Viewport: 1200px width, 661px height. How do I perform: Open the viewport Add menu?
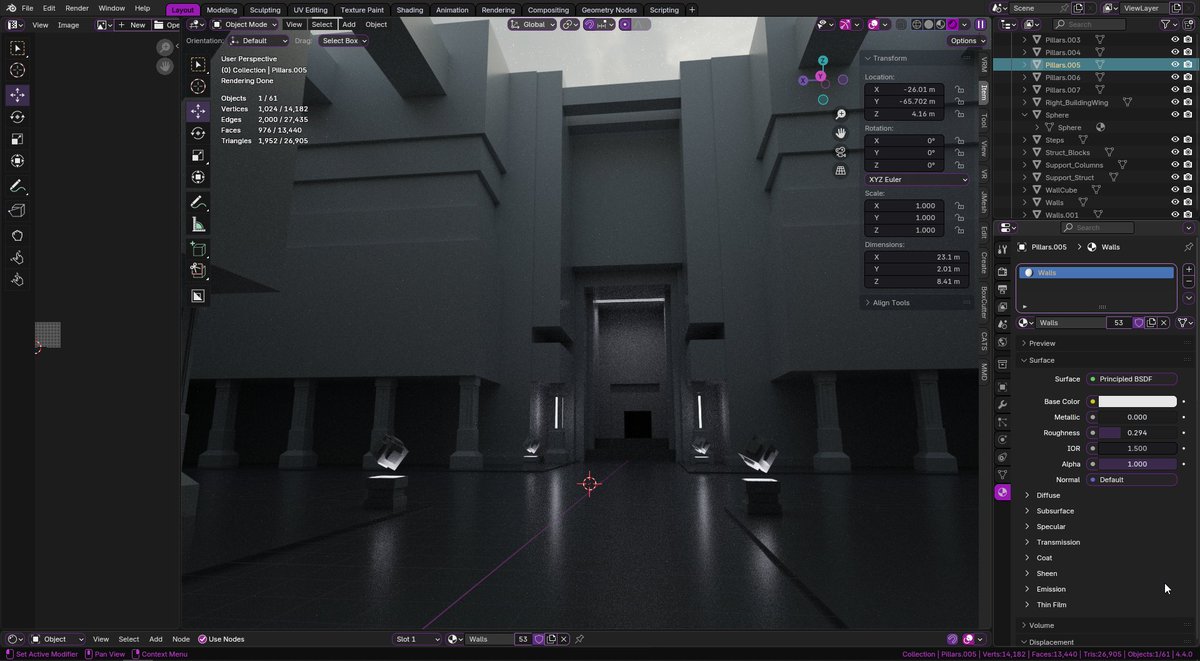[349, 24]
